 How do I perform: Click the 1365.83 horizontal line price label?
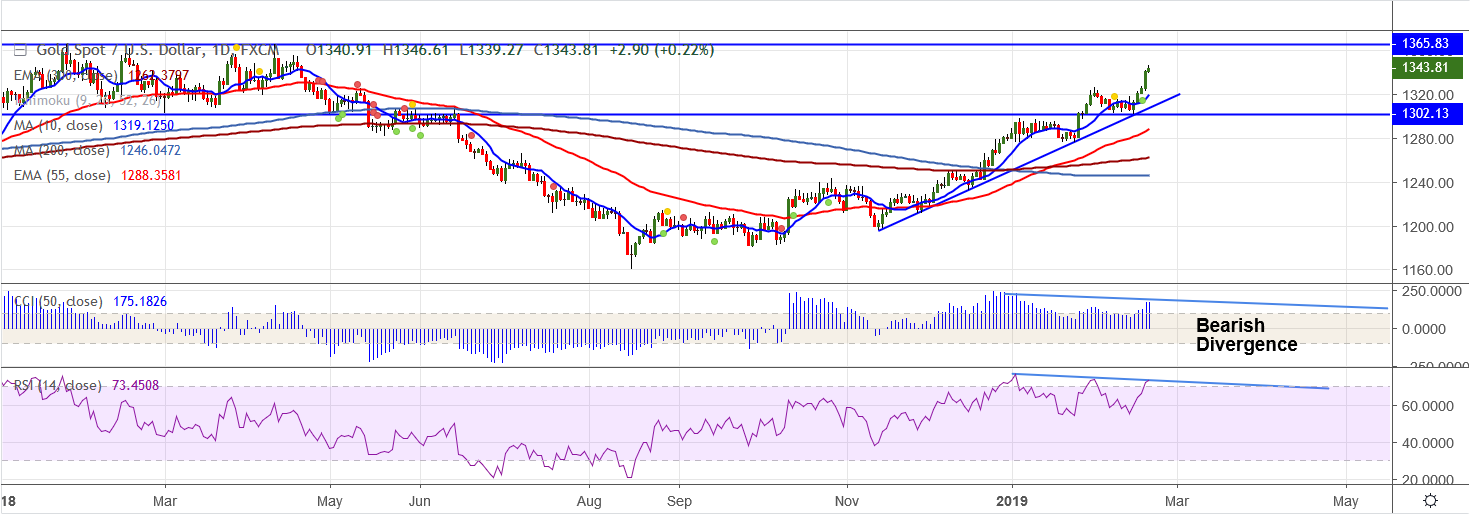tap(1426, 44)
